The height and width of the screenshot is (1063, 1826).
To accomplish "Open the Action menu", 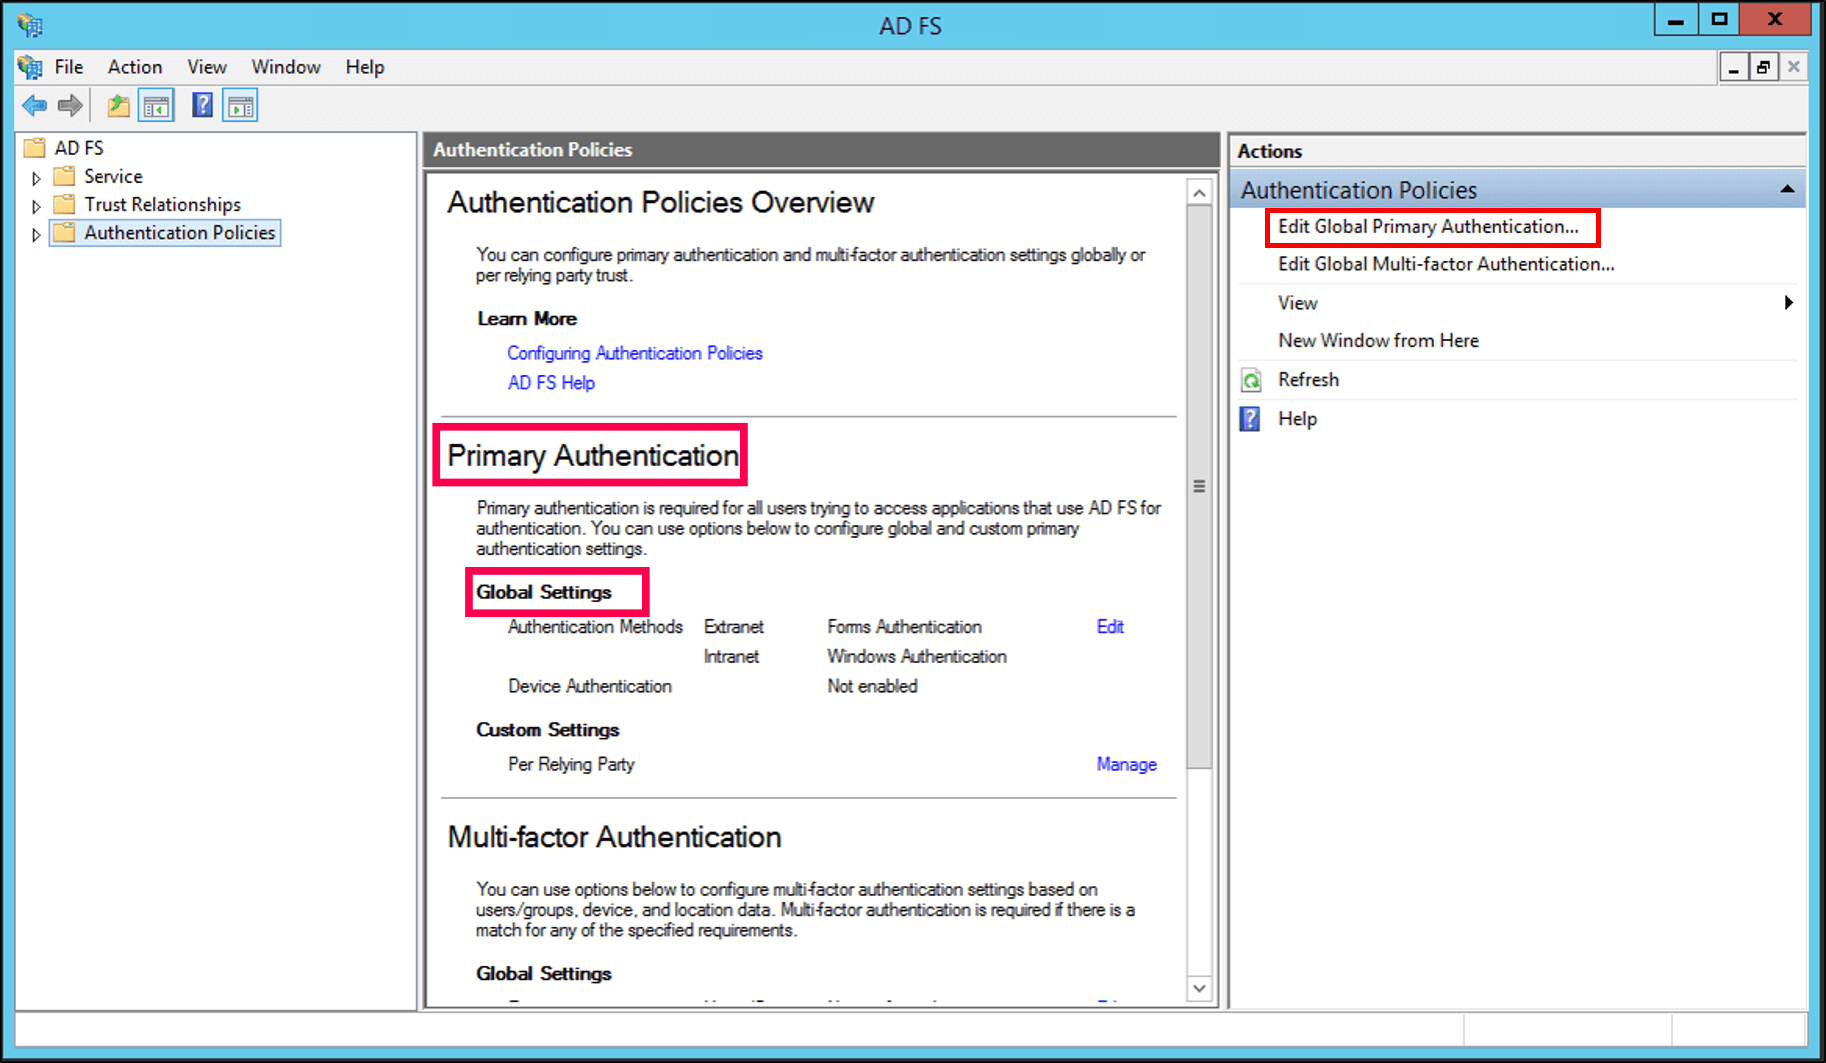I will [x=134, y=66].
